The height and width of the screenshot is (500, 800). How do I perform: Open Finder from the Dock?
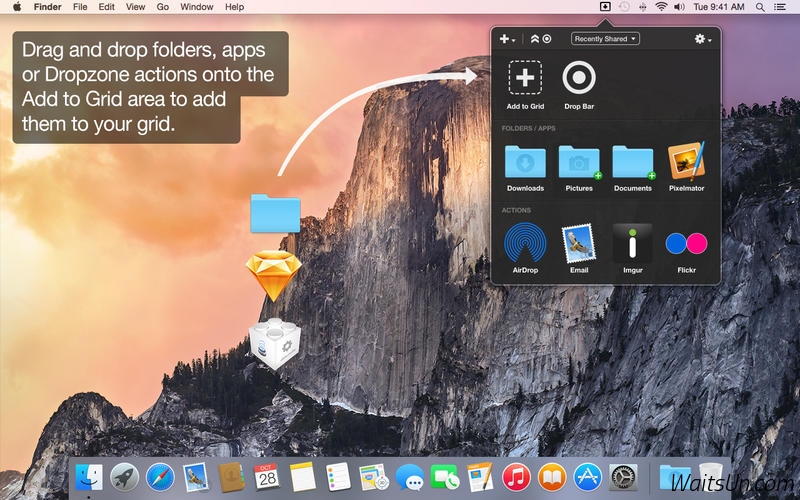click(89, 478)
